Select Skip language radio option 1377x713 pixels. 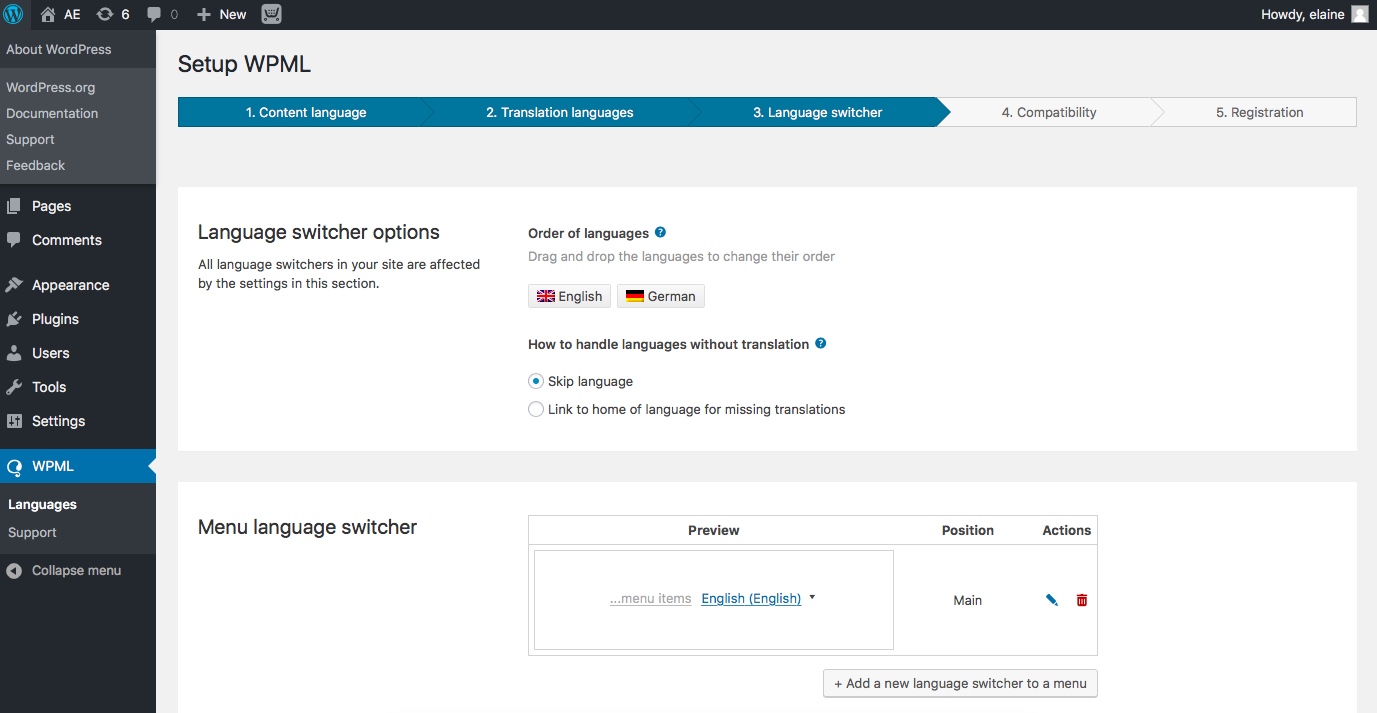click(536, 381)
